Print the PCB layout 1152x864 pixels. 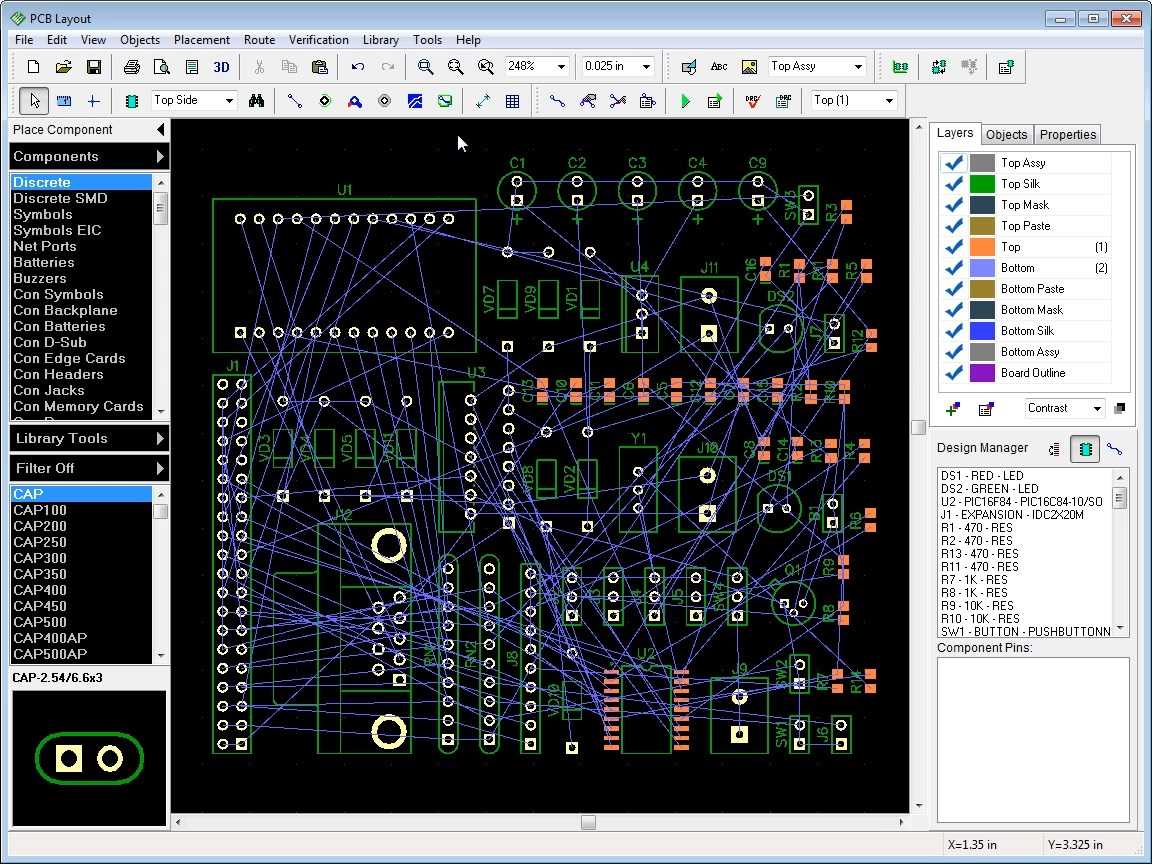coord(132,67)
